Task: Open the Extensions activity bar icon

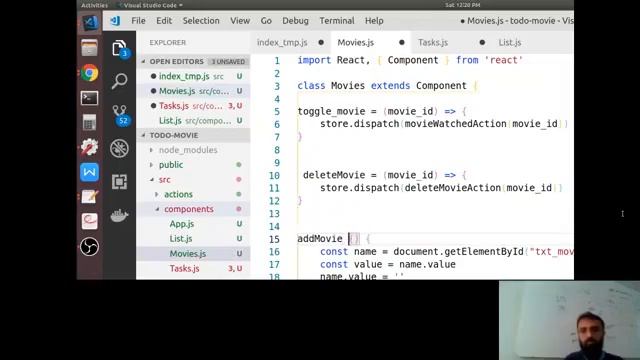Action: click(x=119, y=182)
